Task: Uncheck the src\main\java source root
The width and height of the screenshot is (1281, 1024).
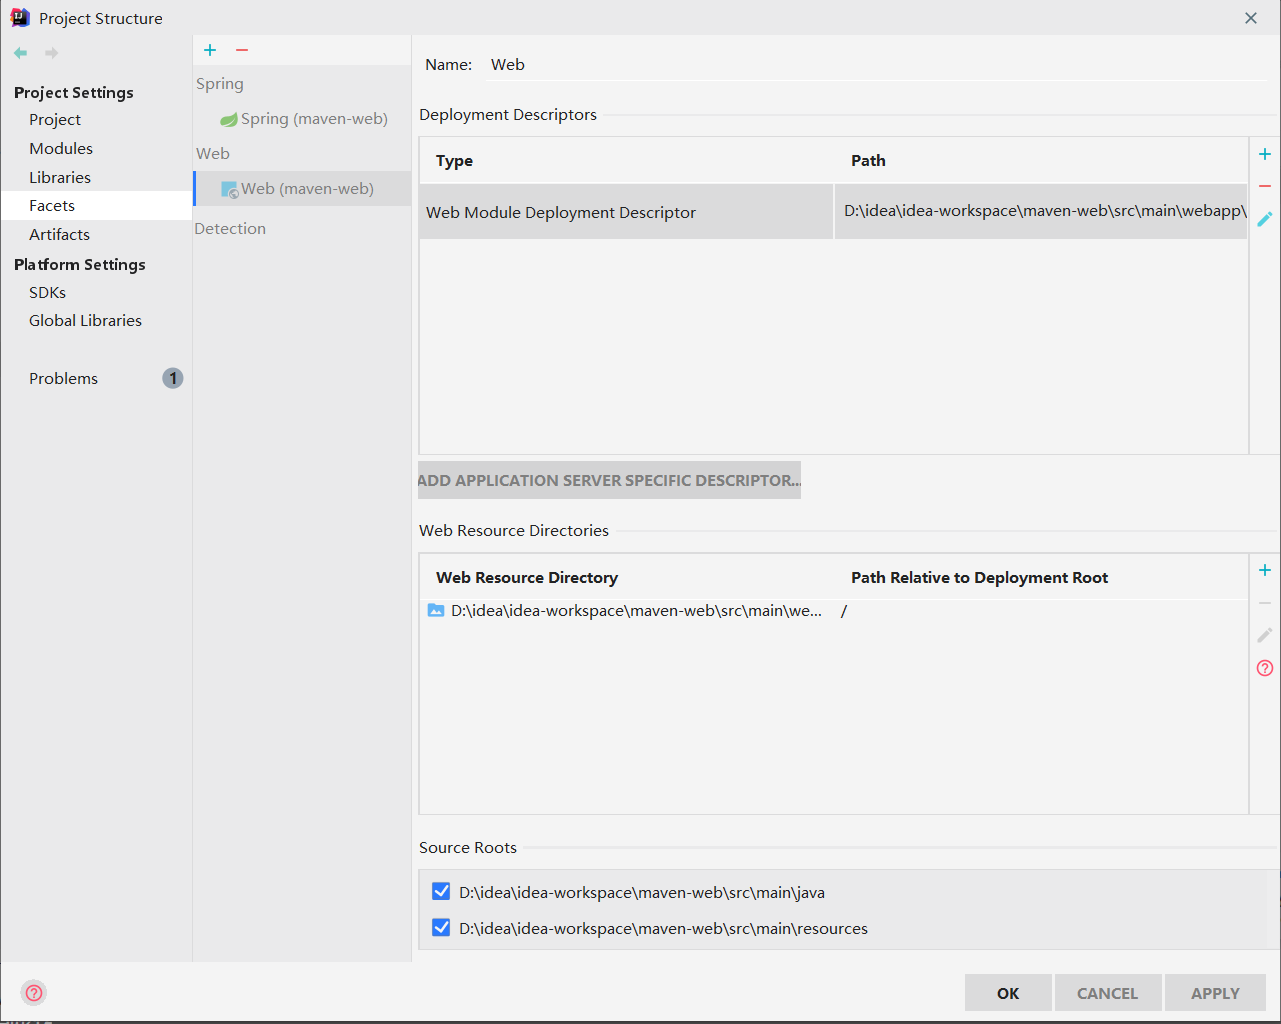Action: click(441, 891)
